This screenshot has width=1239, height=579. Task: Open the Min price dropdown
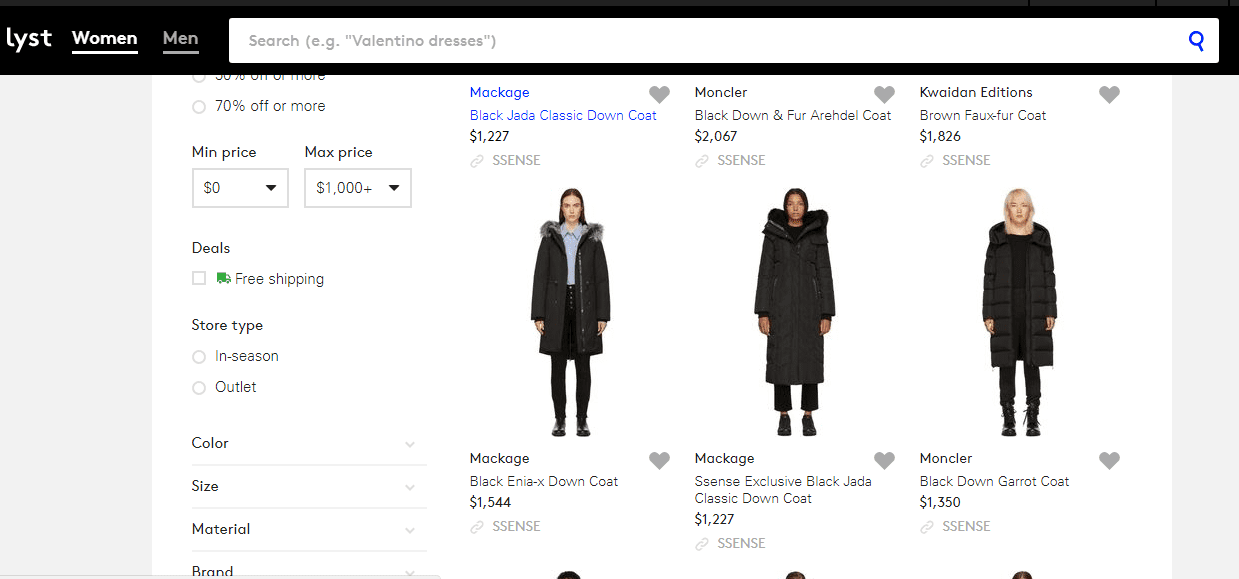pos(240,188)
